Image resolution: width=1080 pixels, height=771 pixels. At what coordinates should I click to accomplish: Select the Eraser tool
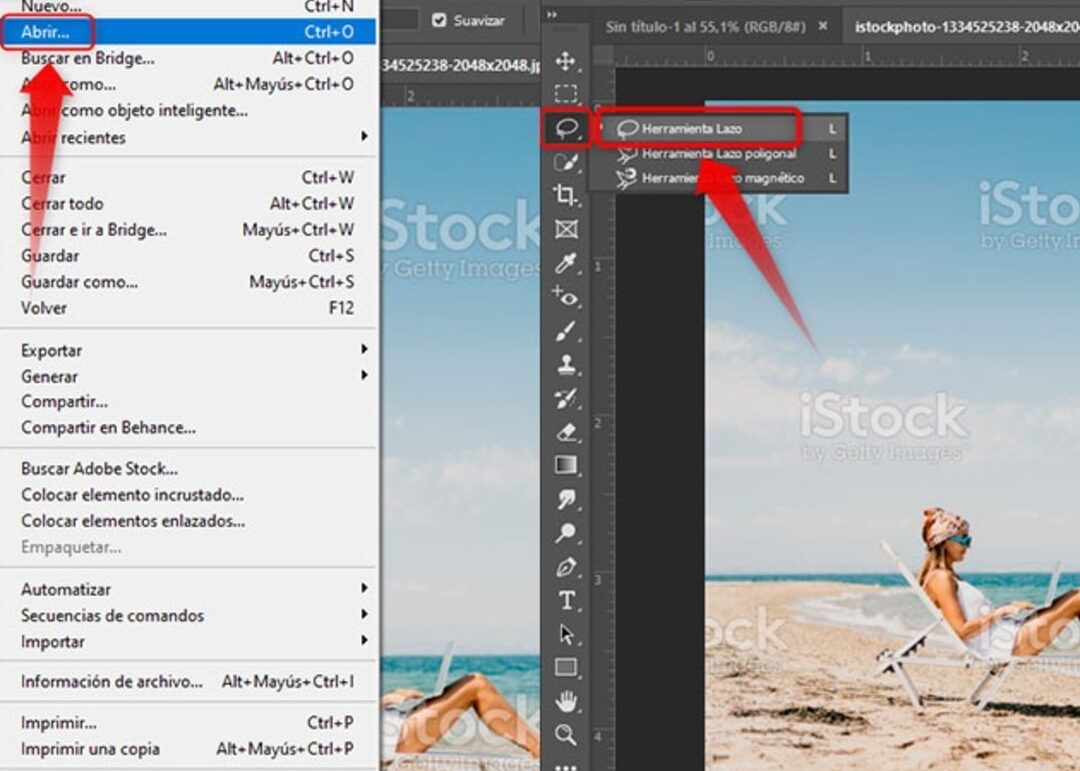tap(565, 432)
